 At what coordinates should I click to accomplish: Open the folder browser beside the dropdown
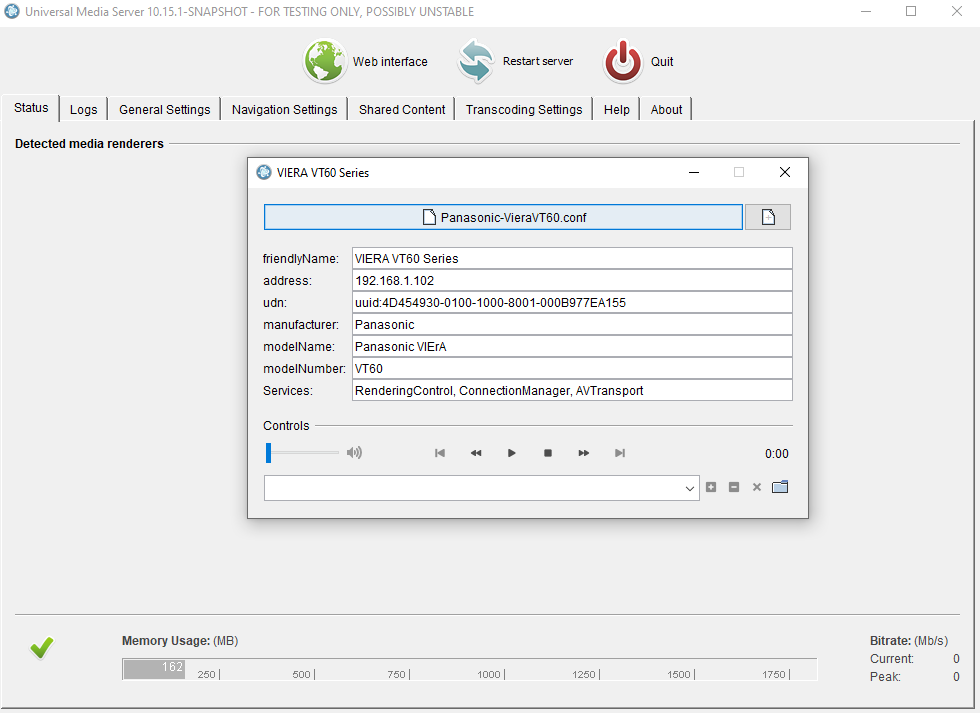pos(780,487)
